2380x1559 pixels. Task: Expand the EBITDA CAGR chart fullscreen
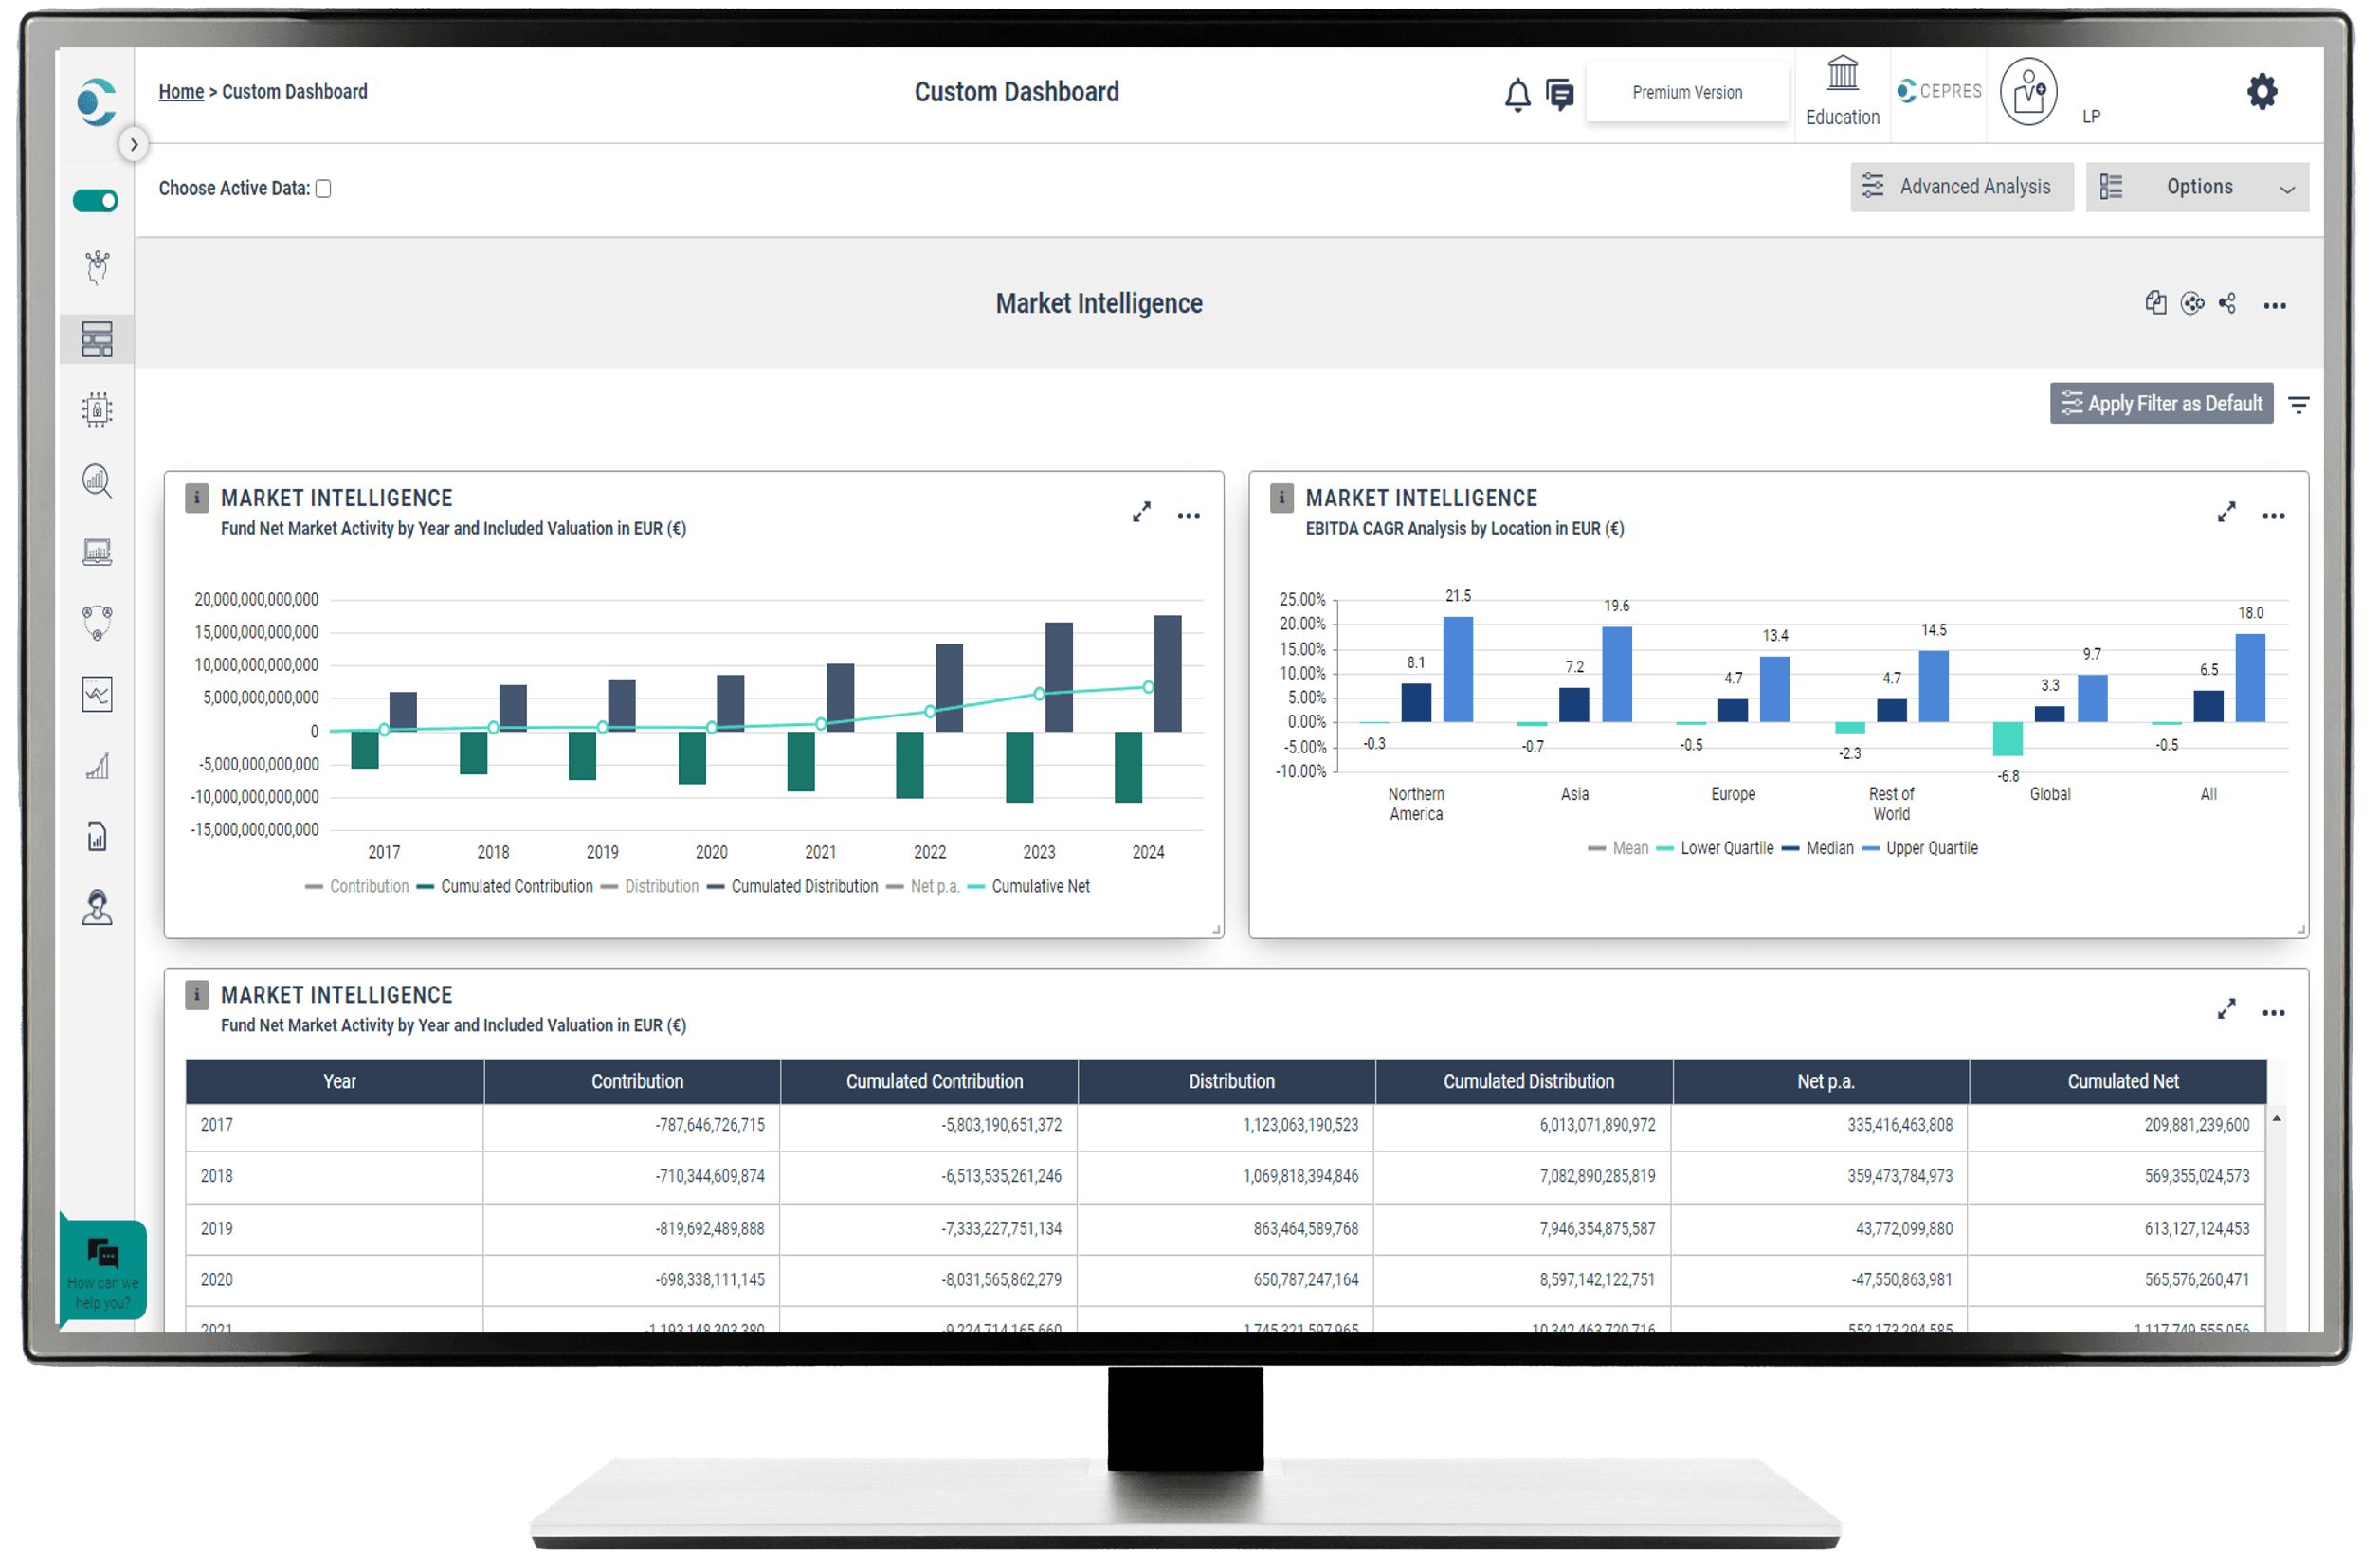(2226, 512)
